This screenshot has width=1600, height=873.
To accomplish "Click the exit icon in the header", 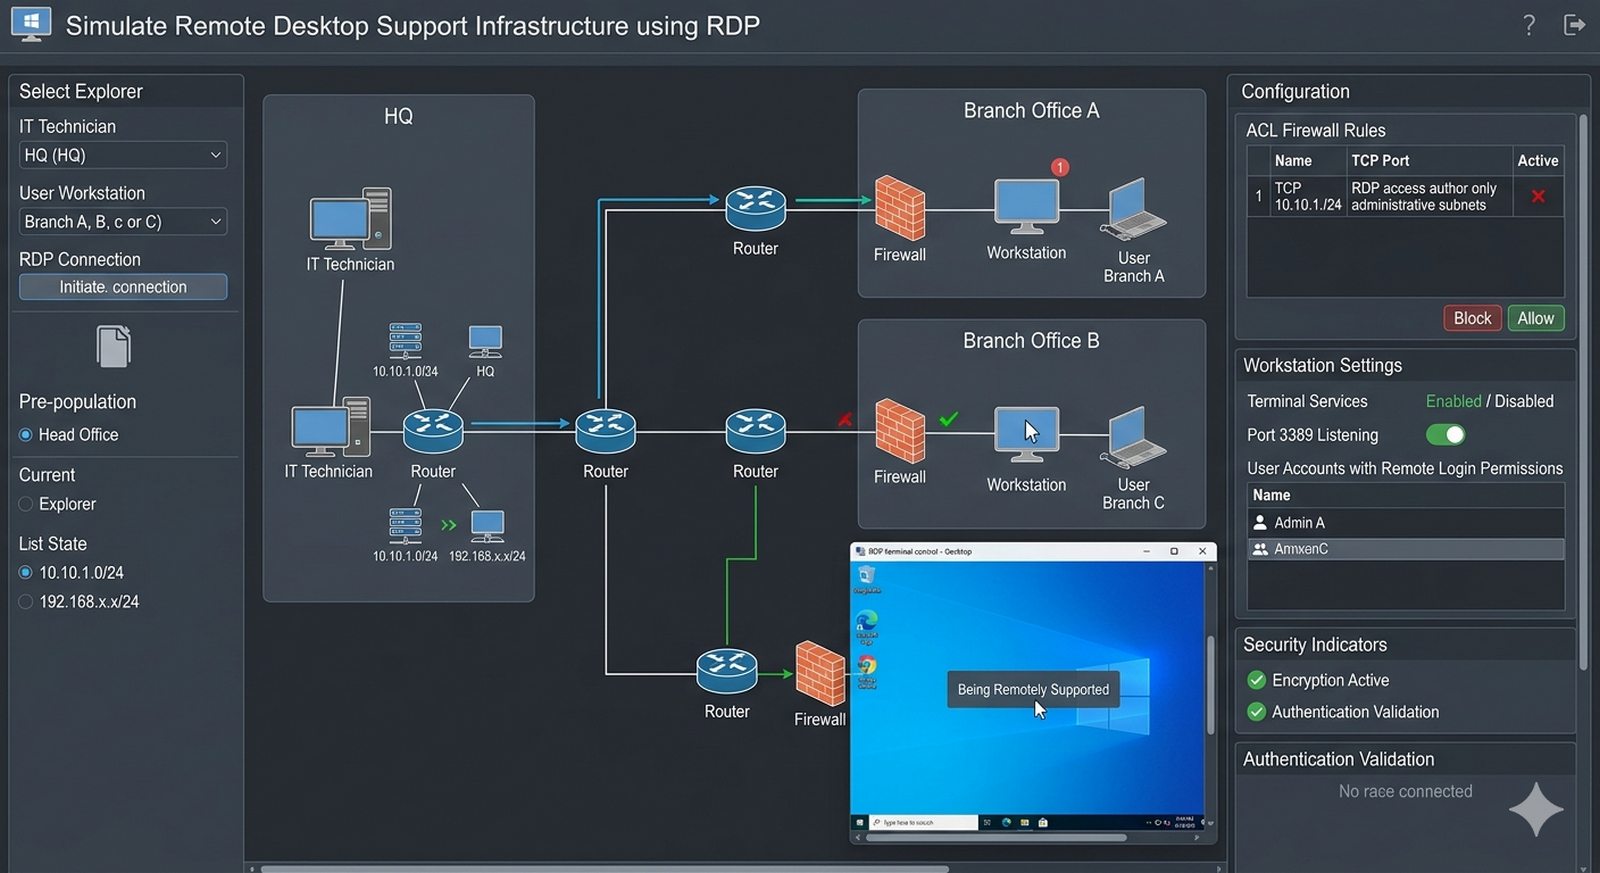I will coord(1574,25).
